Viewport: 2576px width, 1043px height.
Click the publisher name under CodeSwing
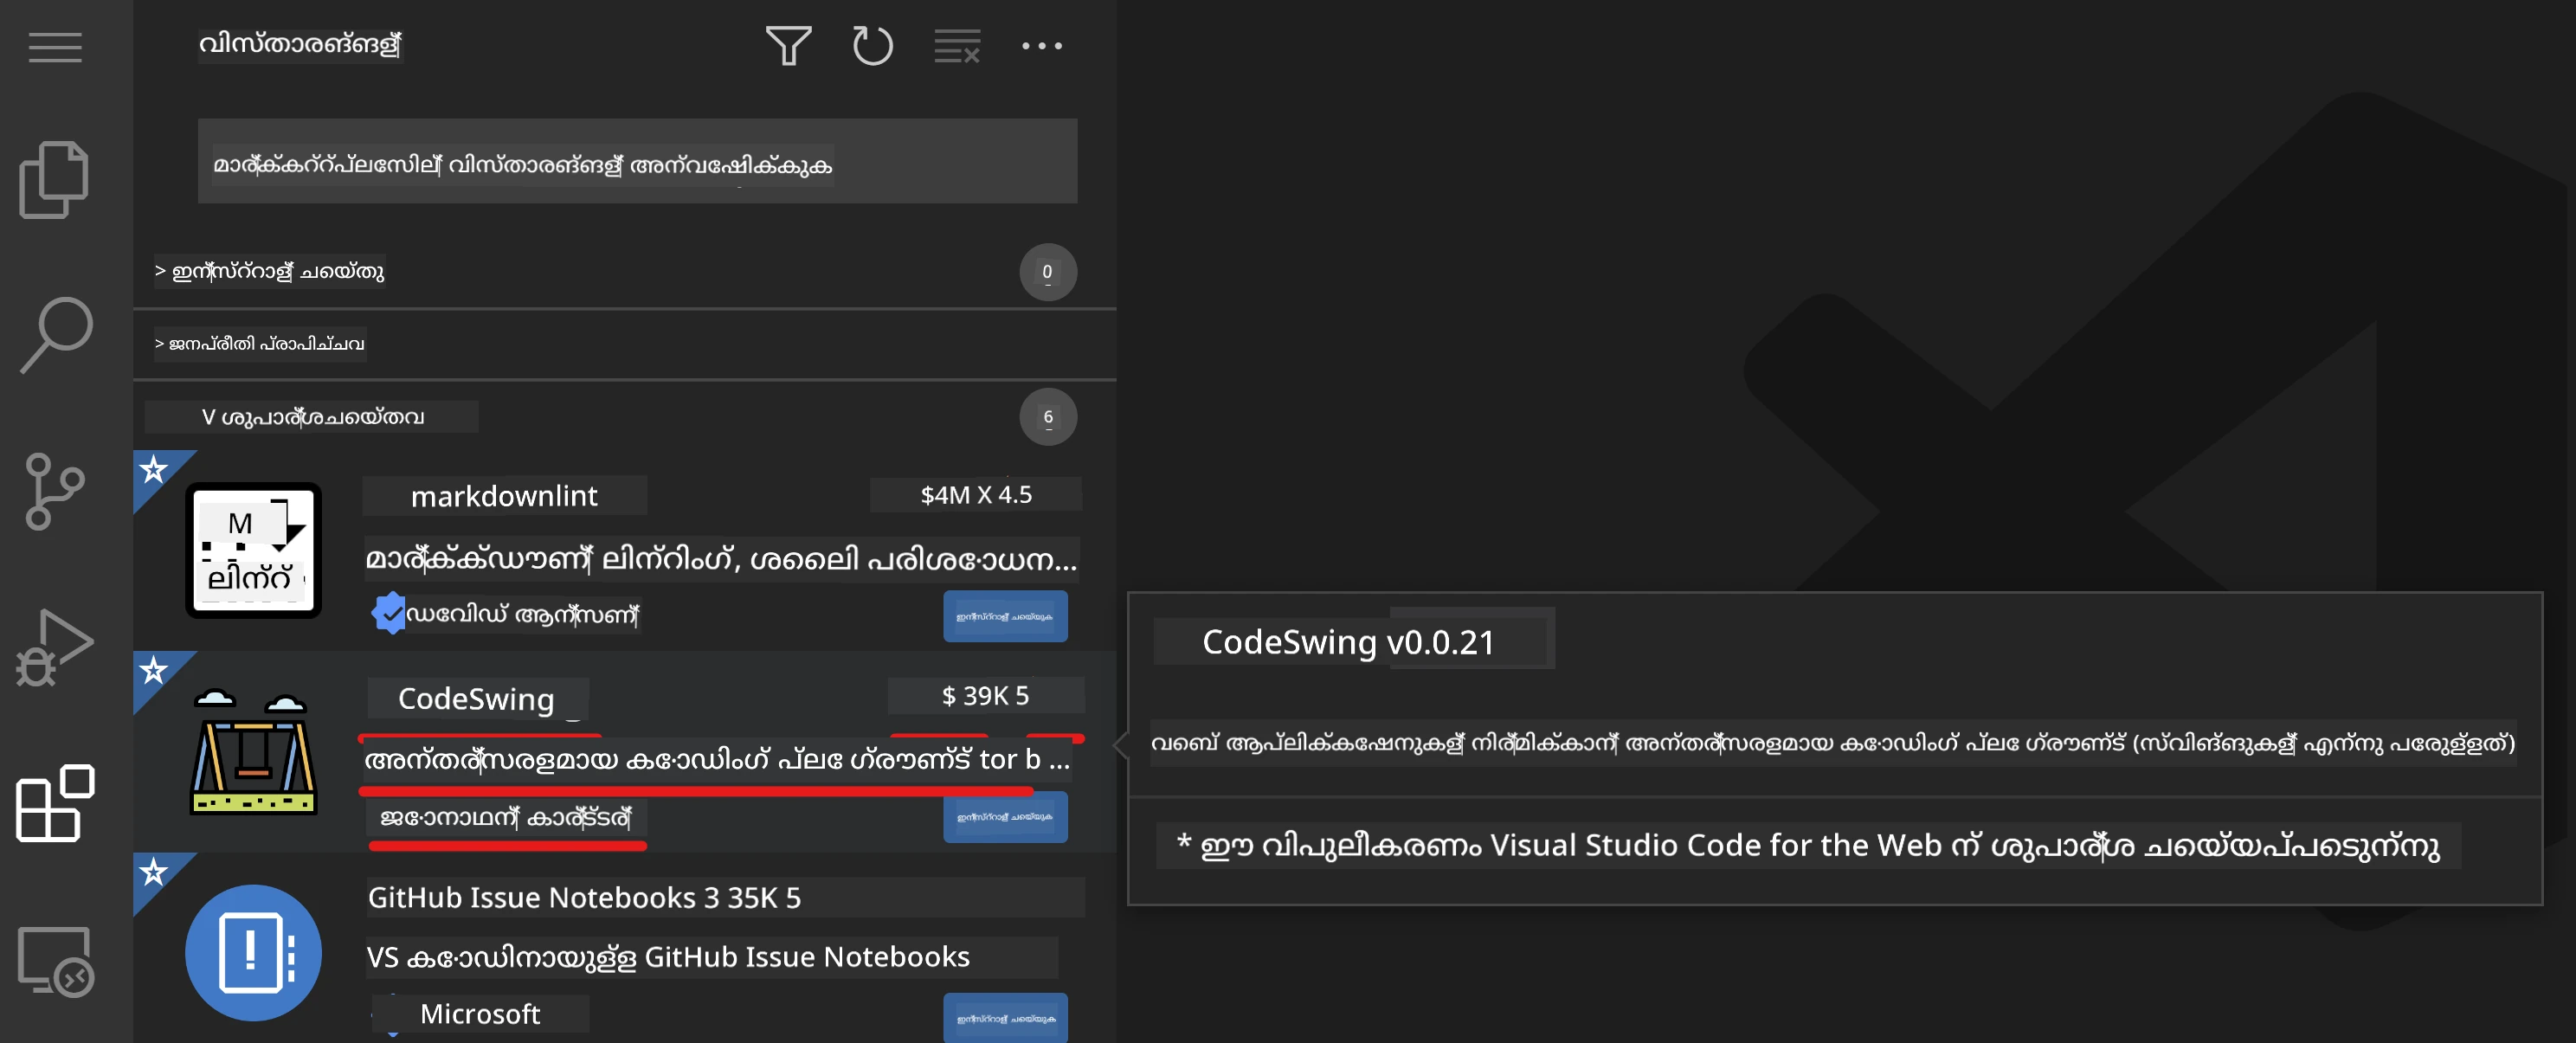click(506, 817)
